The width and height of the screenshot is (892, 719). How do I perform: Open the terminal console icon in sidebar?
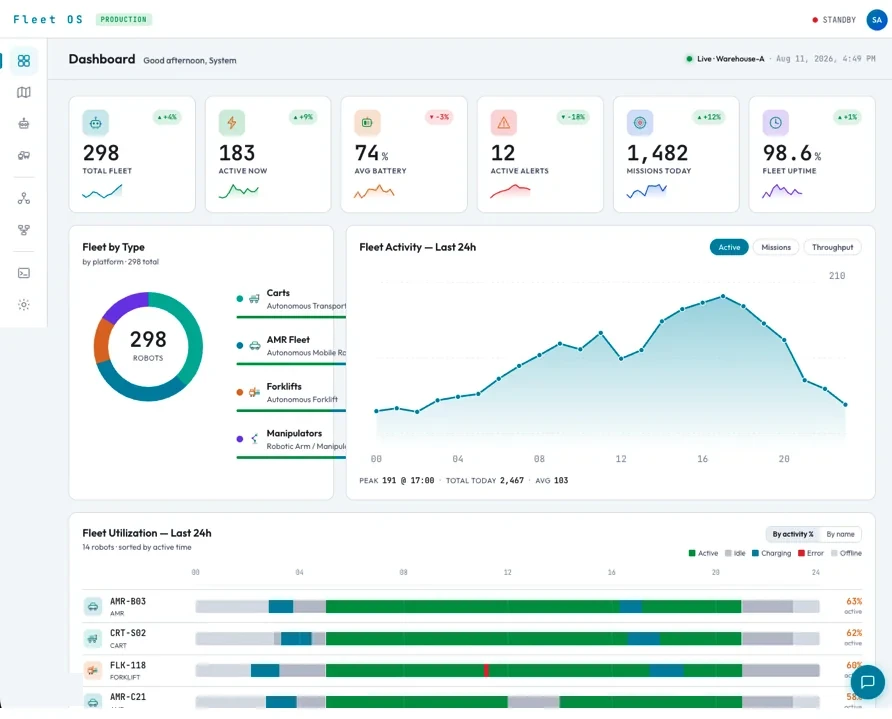[x=24, y=273]
